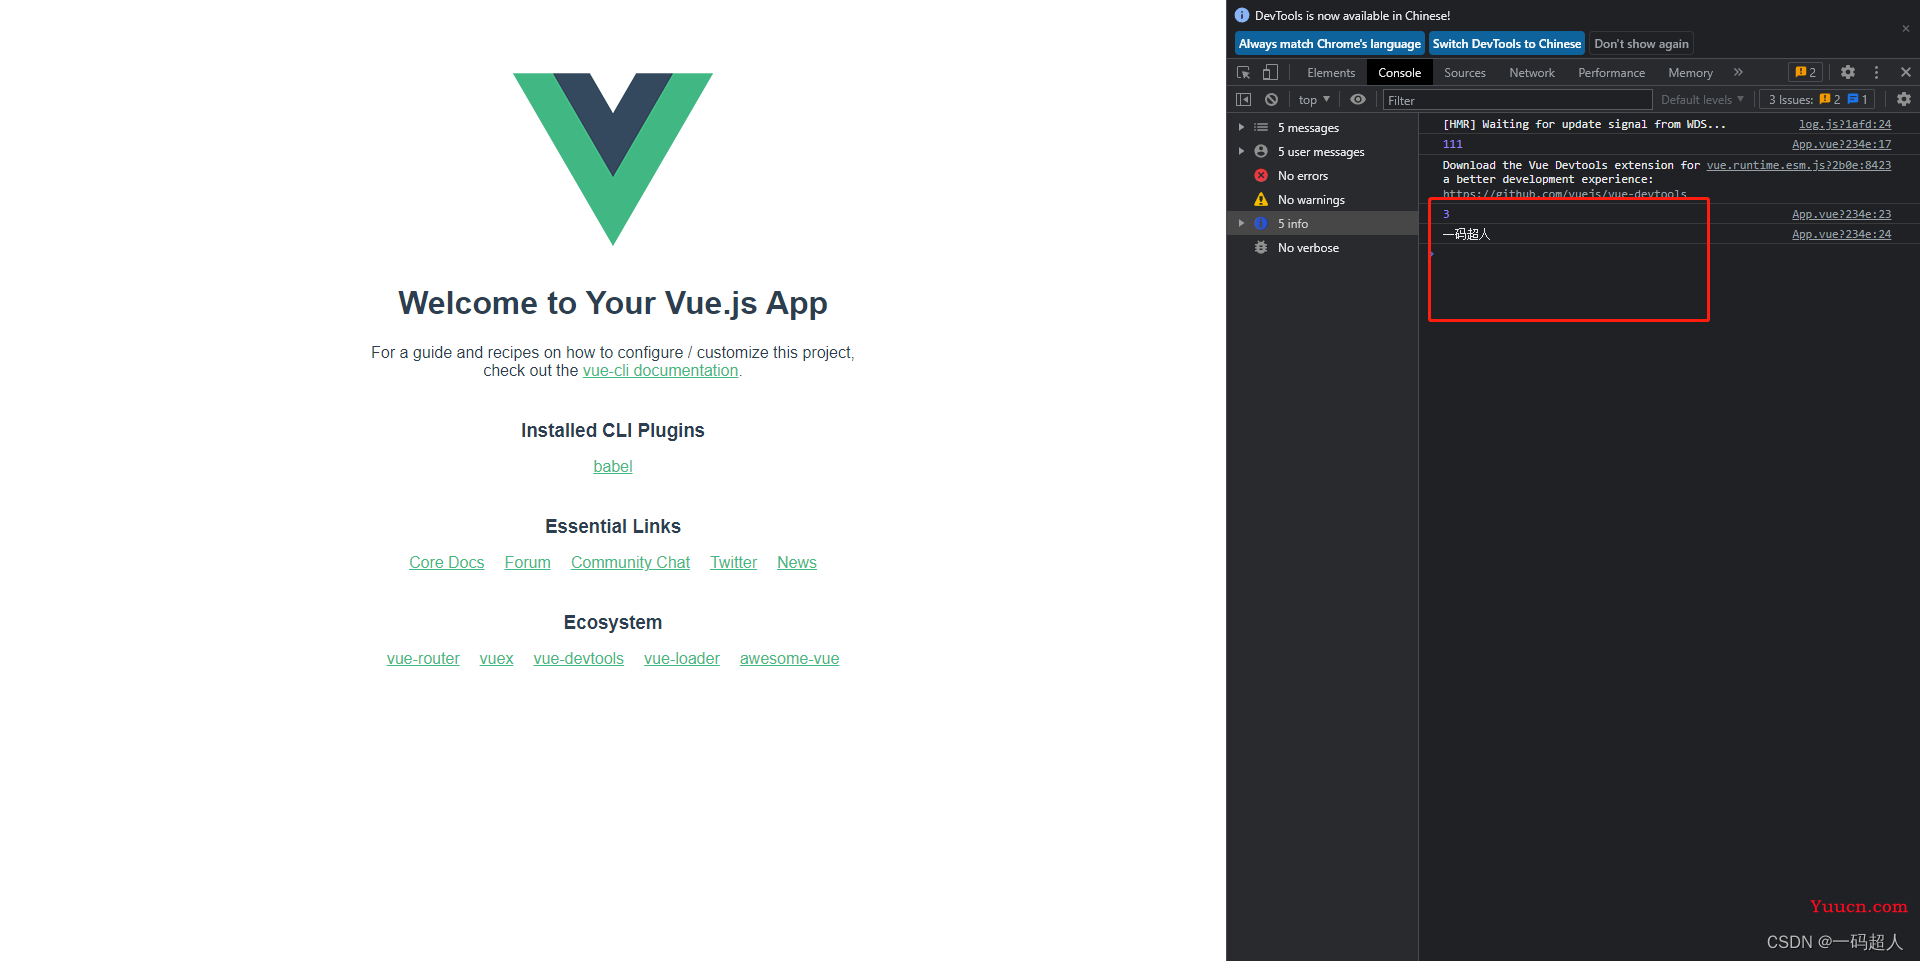Viewport: 1920px width, 961px height.
Task: Open source link App.vue?234e:24
Action: (1841, 234)
